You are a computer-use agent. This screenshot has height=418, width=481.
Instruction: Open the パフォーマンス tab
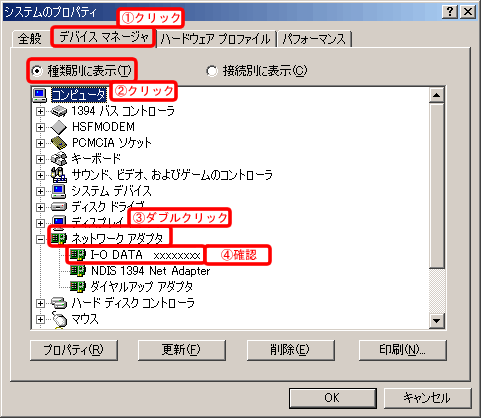(x=314, y=39)
